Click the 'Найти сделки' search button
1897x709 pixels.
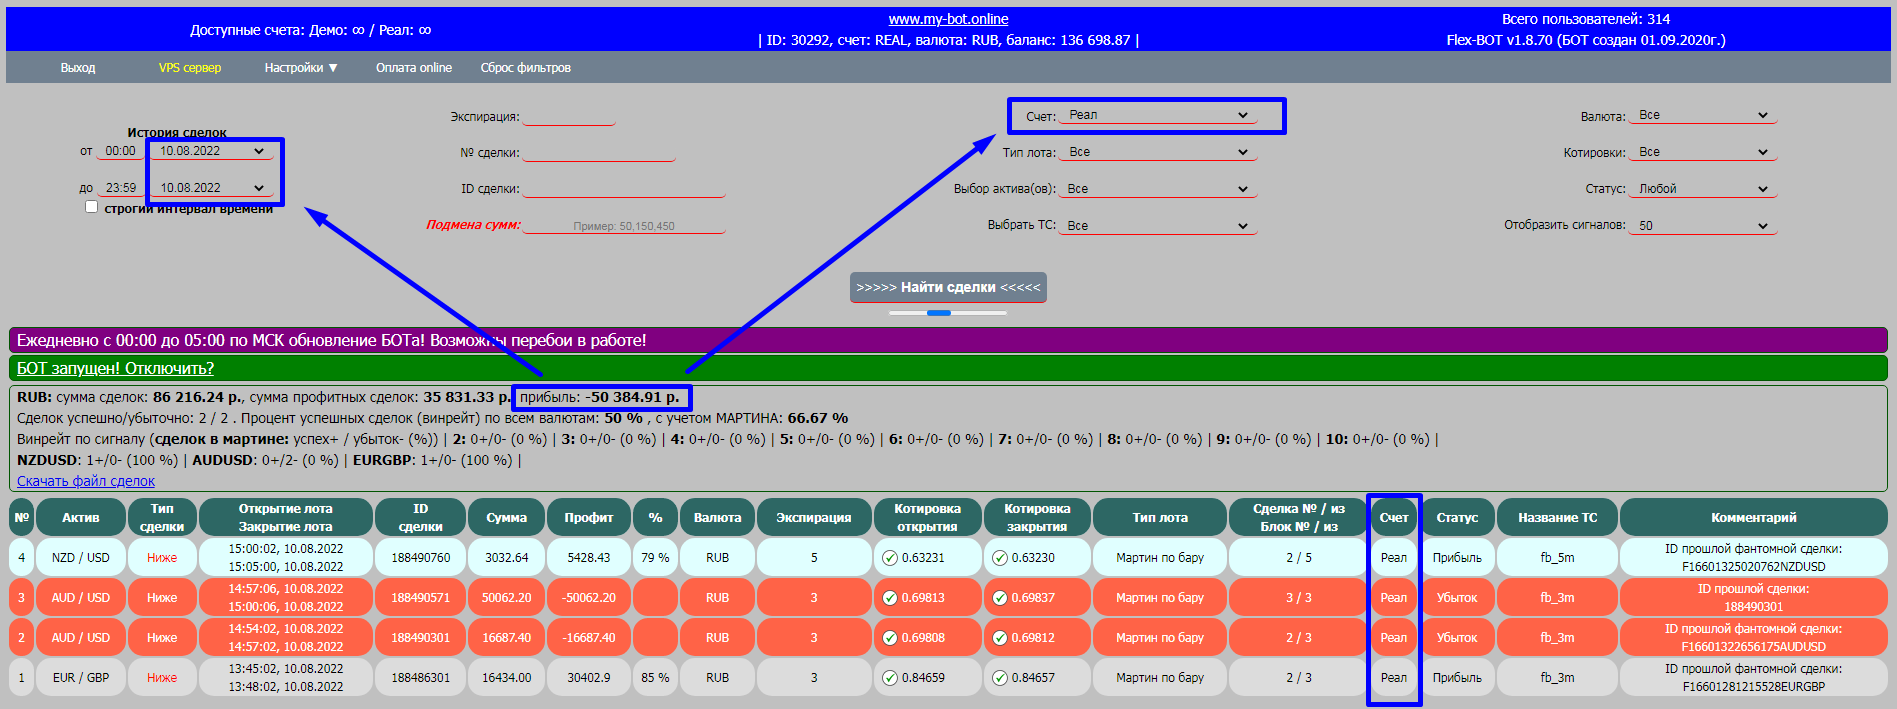pyautogui.click(x=948, y=287)
